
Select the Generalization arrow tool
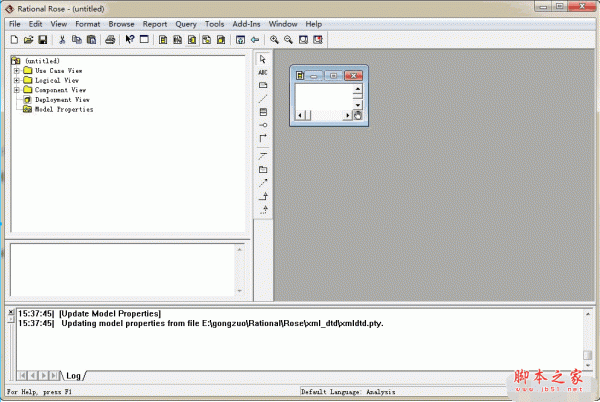(262, 196)
